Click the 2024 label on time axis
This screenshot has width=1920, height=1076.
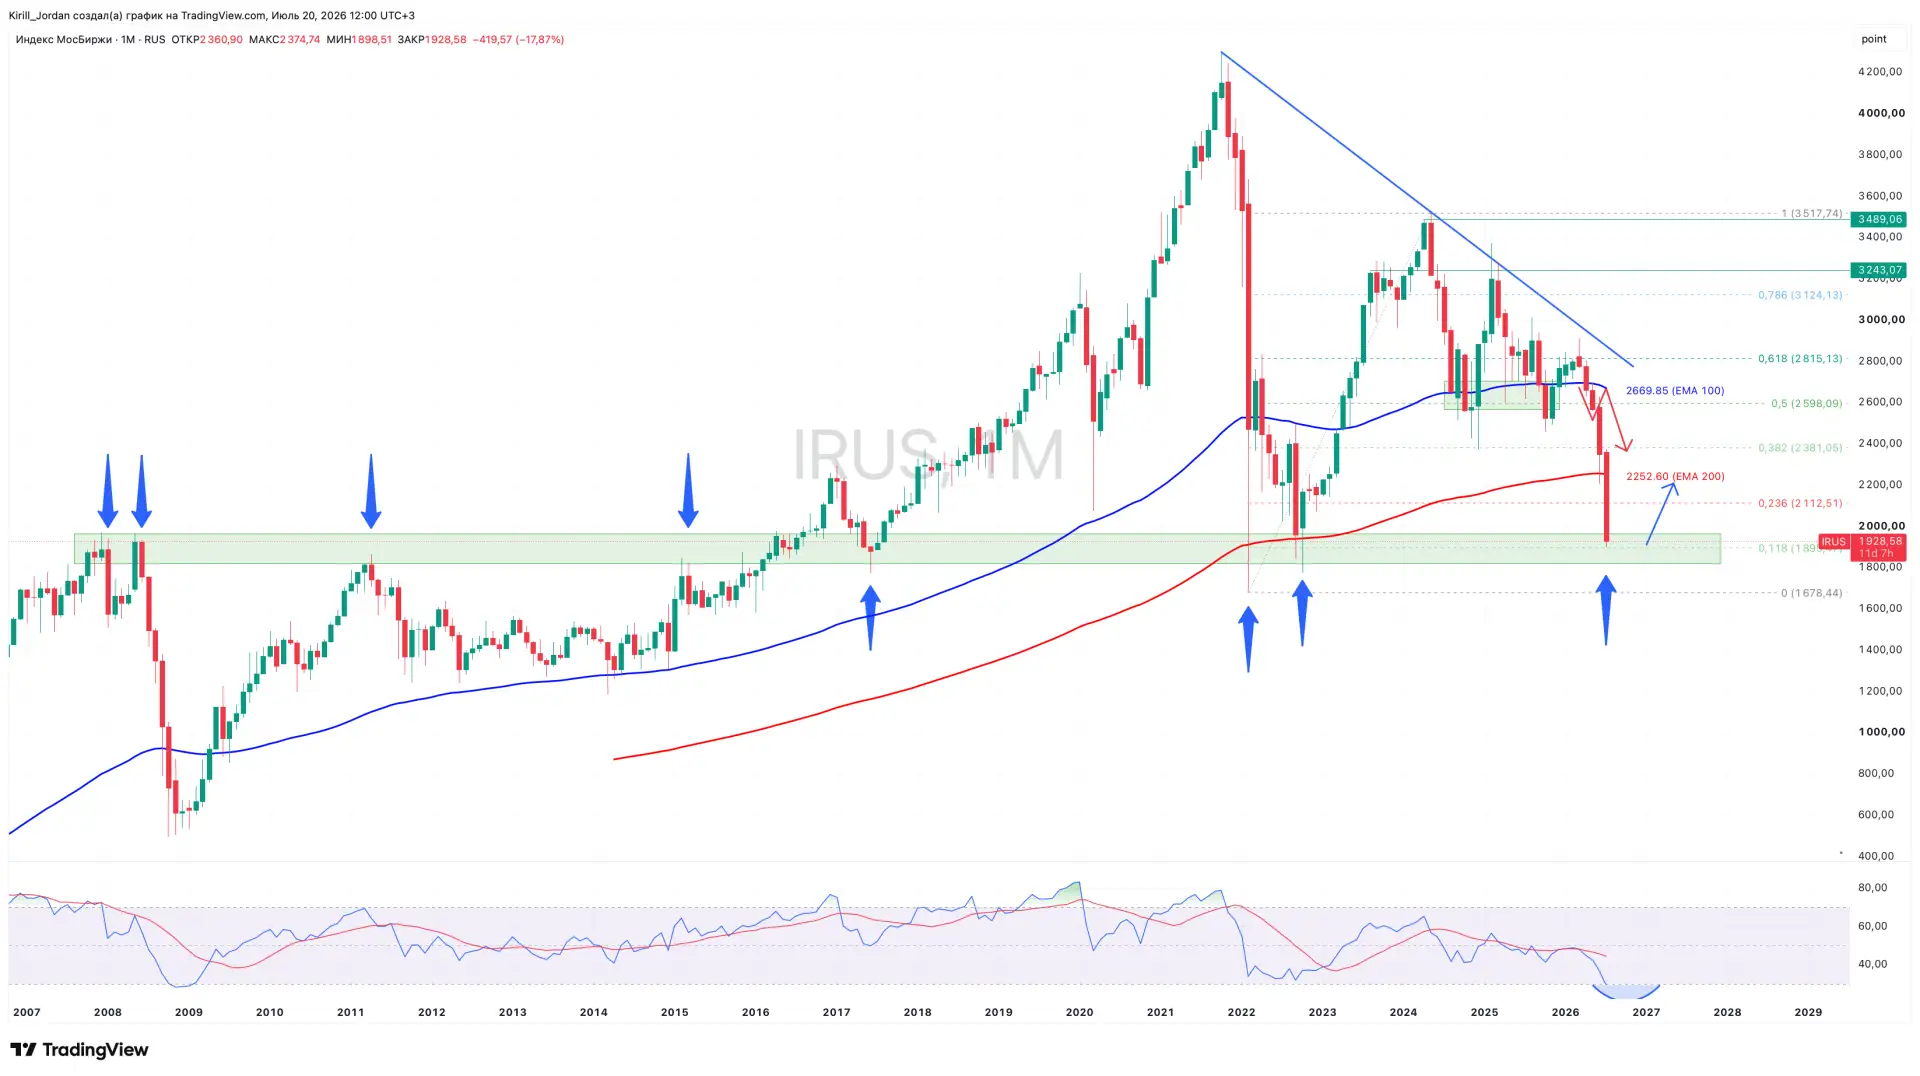click(1403, 1012)
